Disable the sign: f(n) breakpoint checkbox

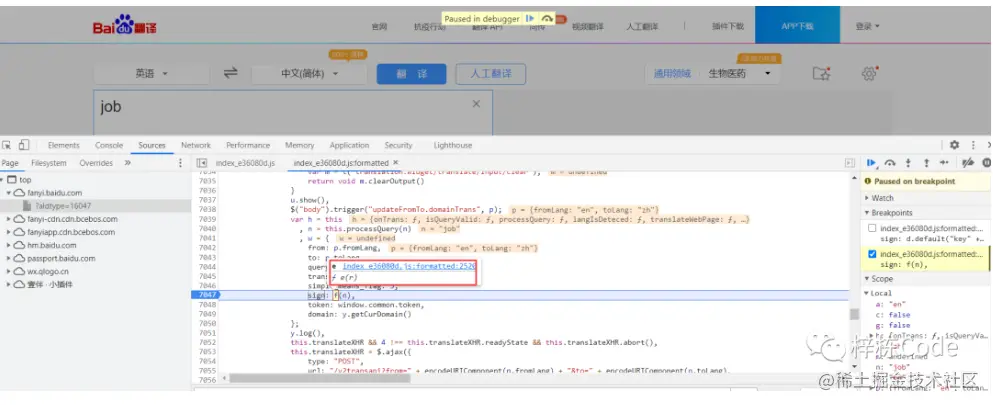tap(872, 254)
